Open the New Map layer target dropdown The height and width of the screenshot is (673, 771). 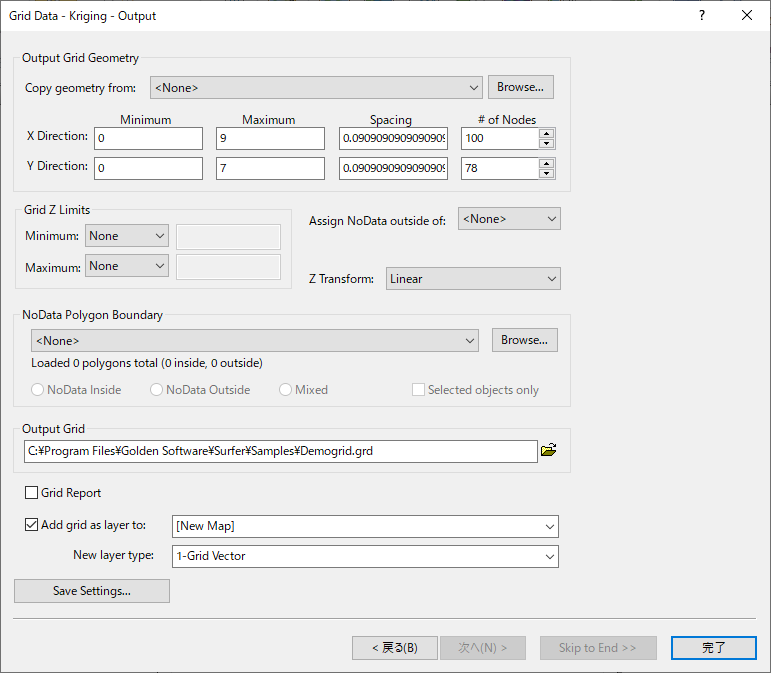point(365,527)
